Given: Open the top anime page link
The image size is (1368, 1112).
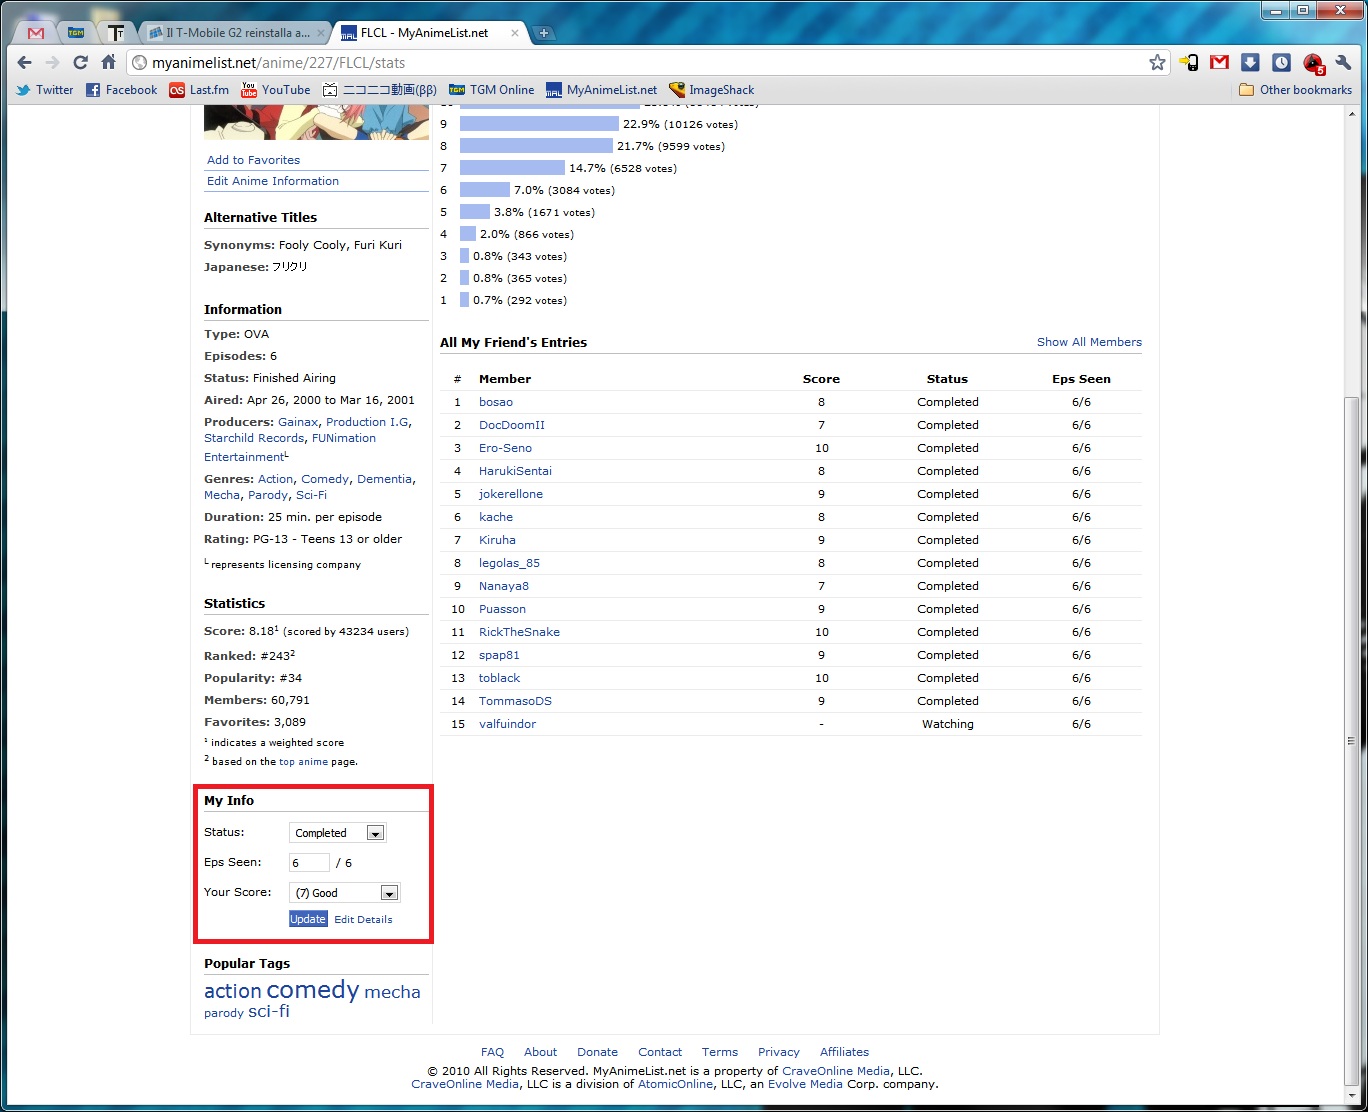Looking at the screenshot, I should pyautogui.click(x=303, y=762).
